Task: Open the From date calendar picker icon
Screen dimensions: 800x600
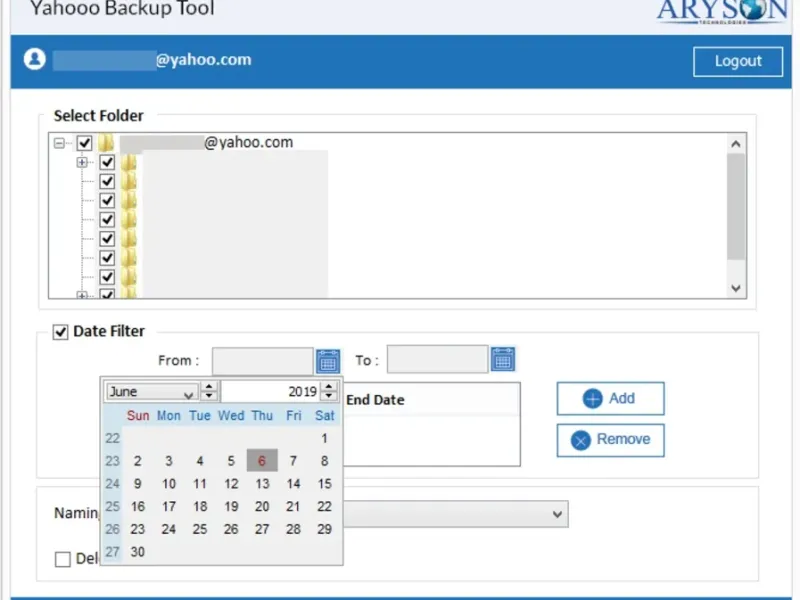Action: (328, 361)
